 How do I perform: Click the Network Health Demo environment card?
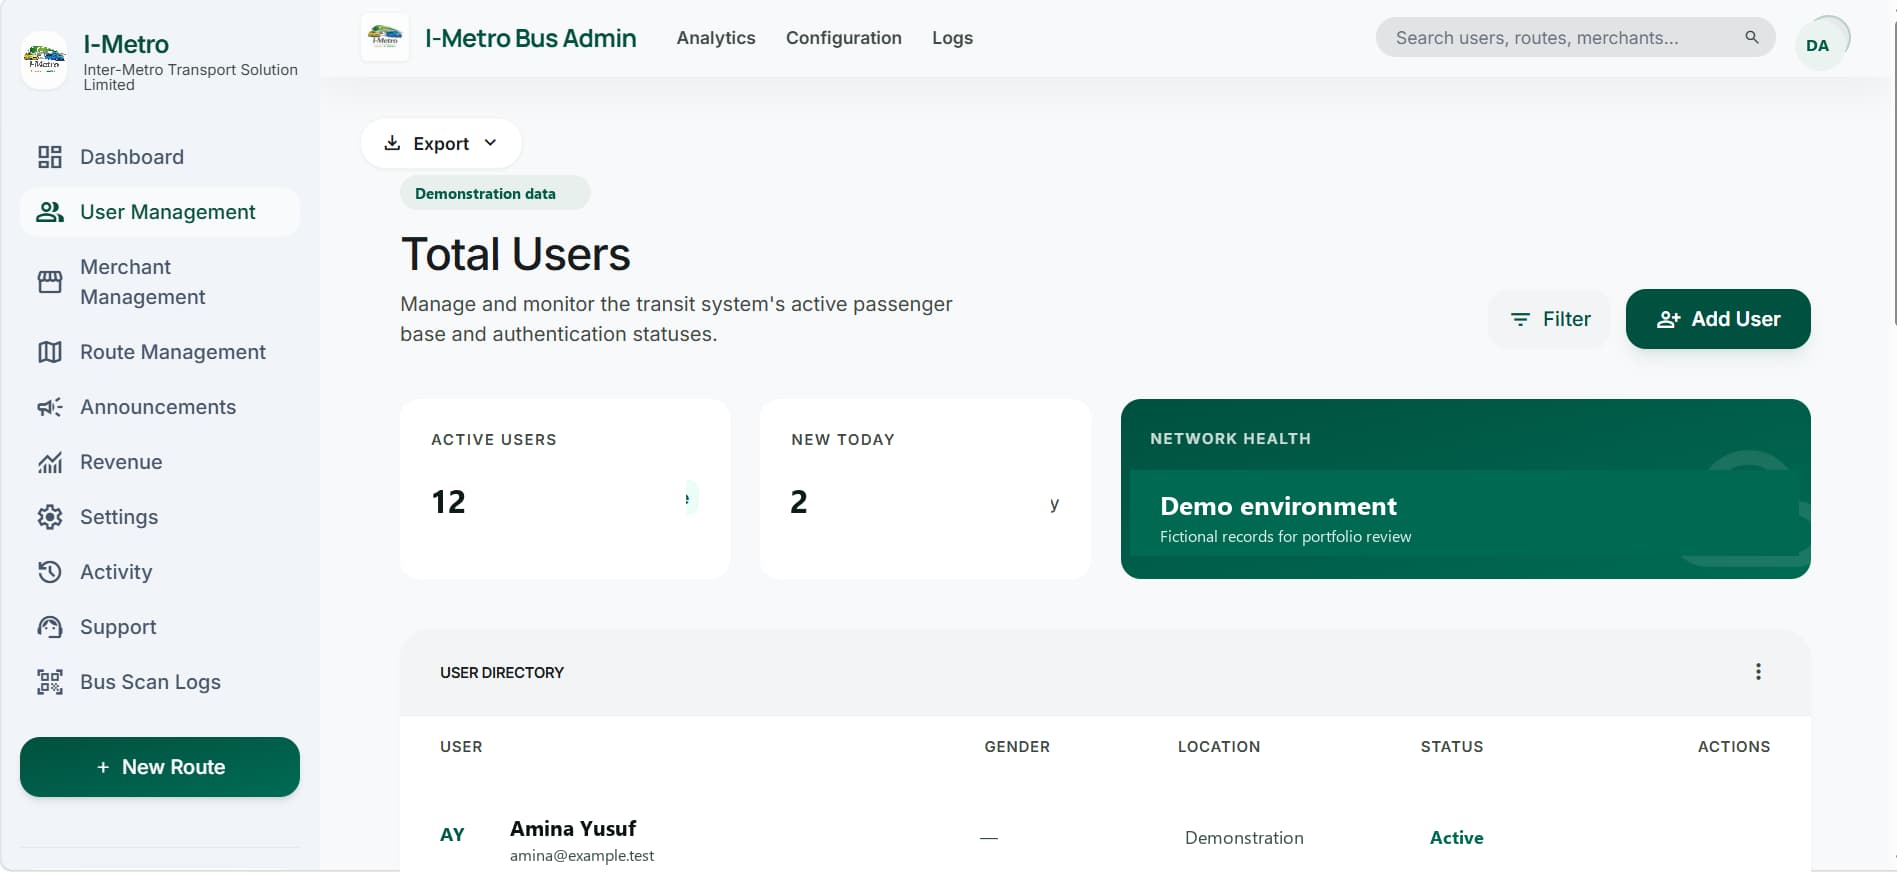pyautogui.click(x=1465, y=489)
